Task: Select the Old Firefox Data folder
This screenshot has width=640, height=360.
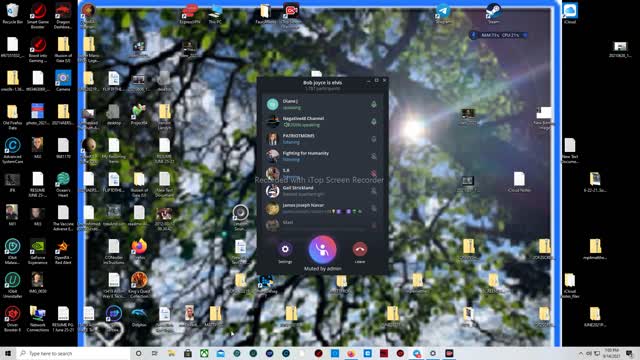Action: click(12, 116)
